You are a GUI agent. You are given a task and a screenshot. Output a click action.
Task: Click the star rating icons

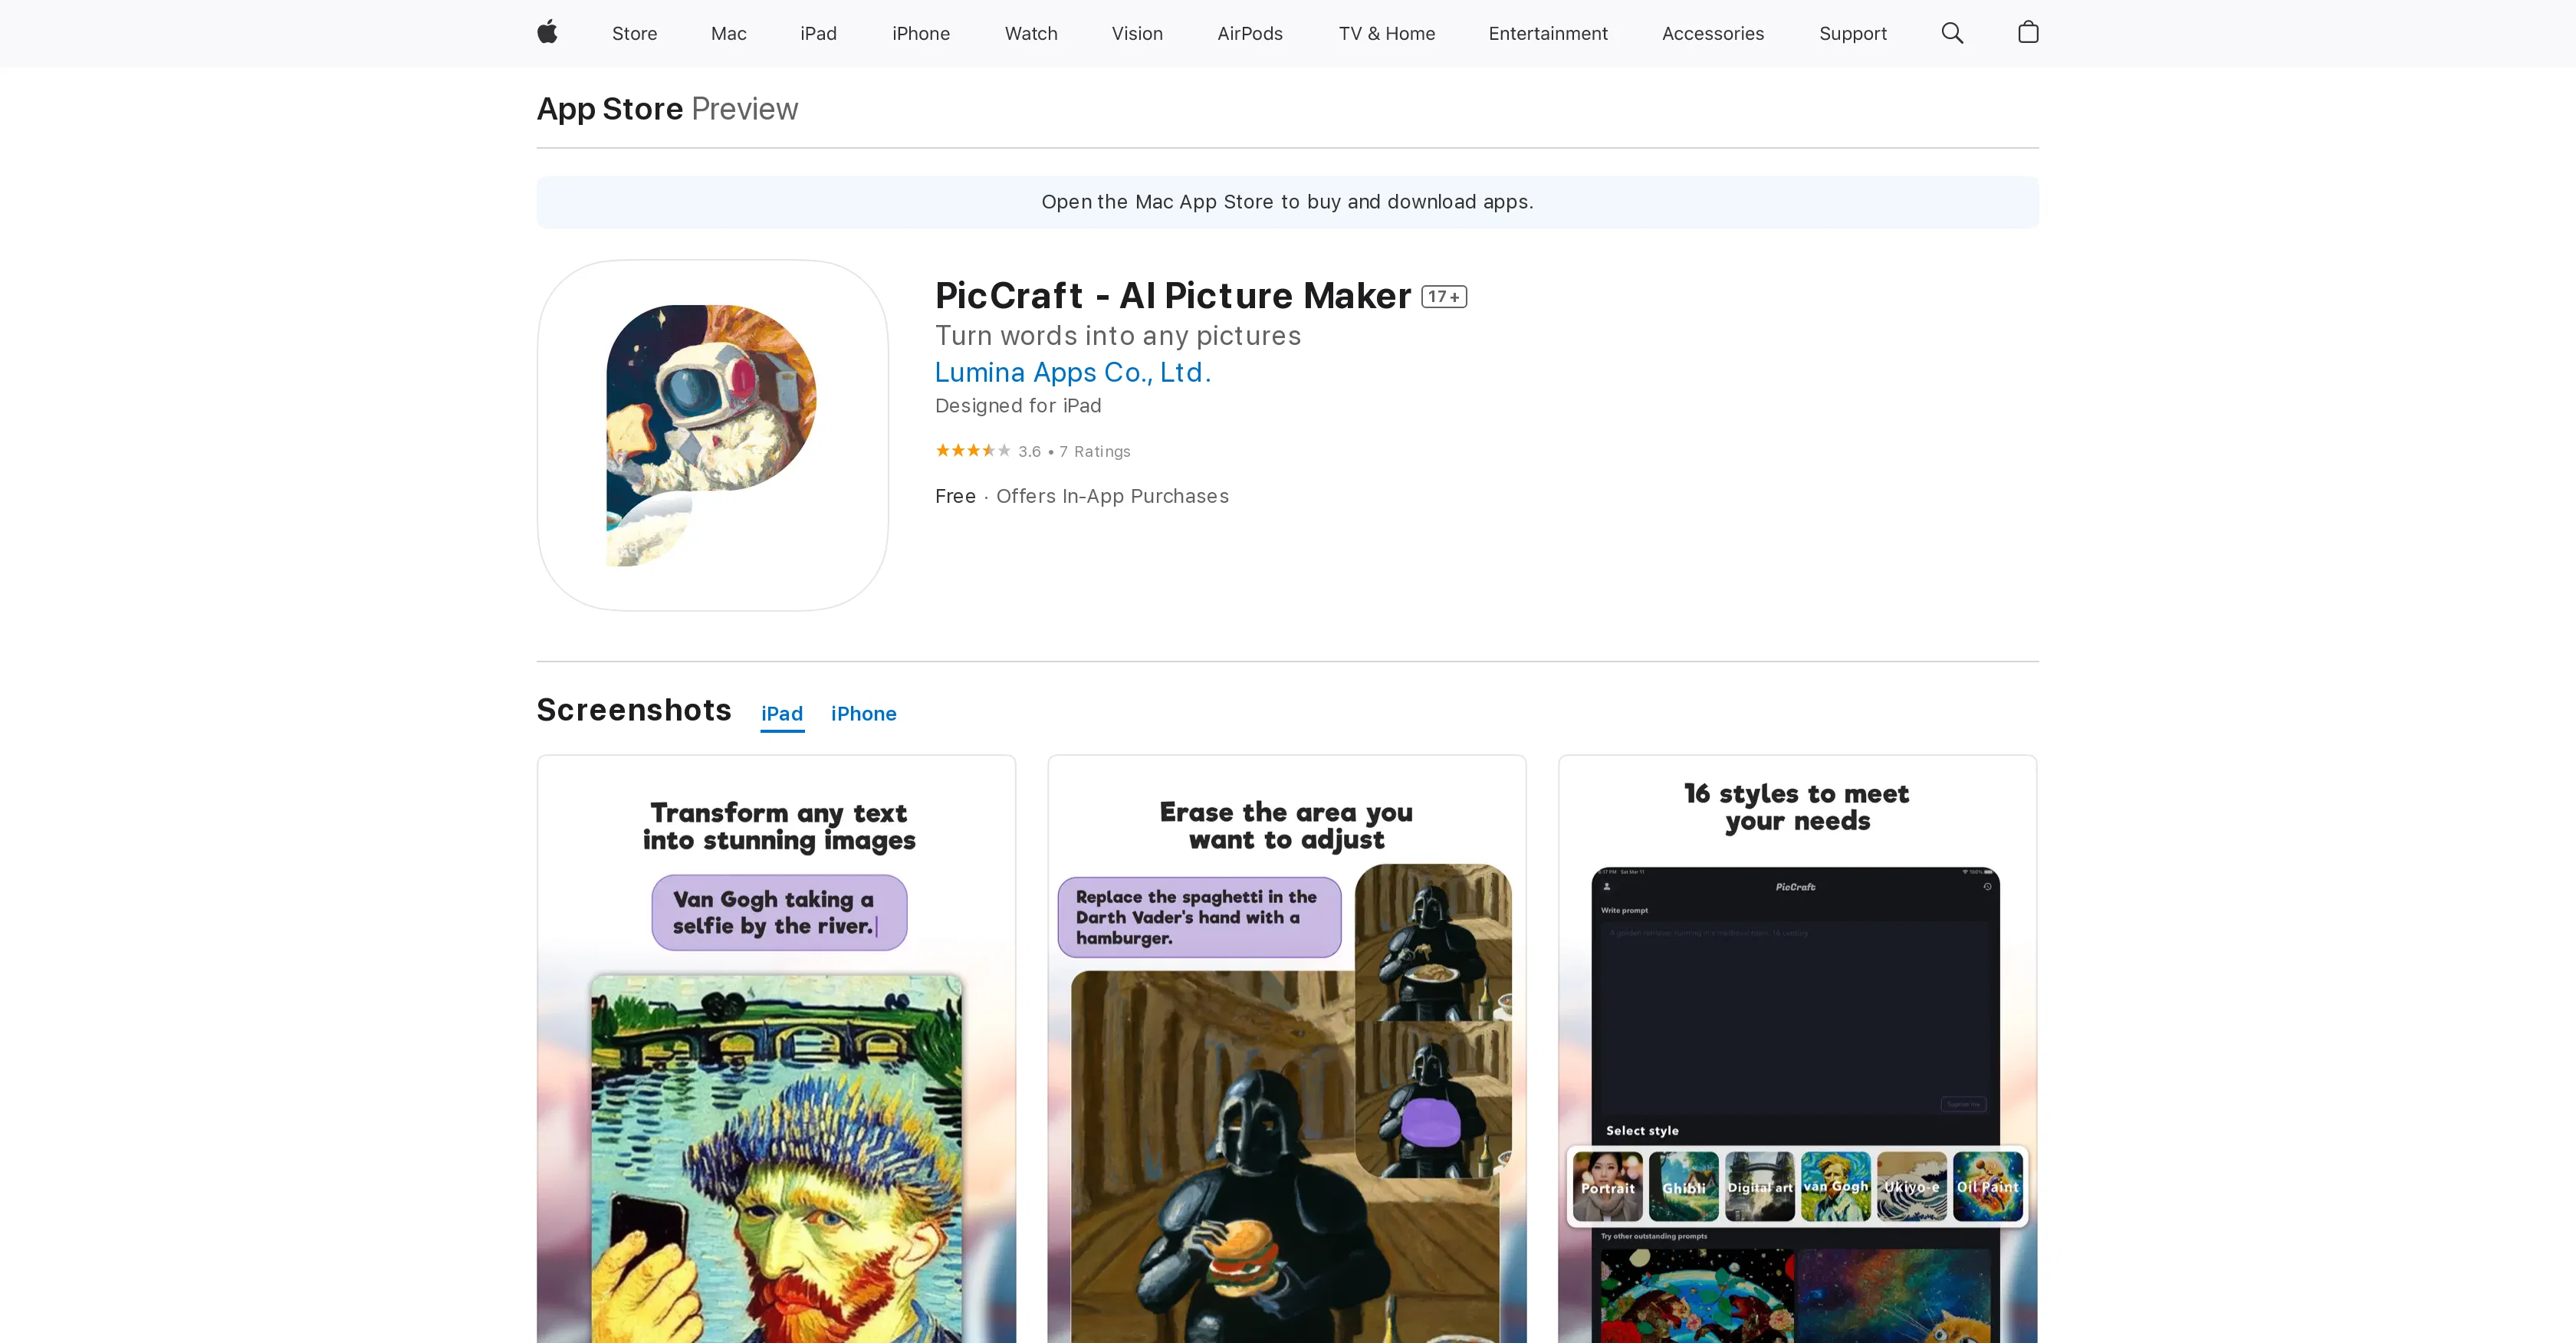pos(973,451)
